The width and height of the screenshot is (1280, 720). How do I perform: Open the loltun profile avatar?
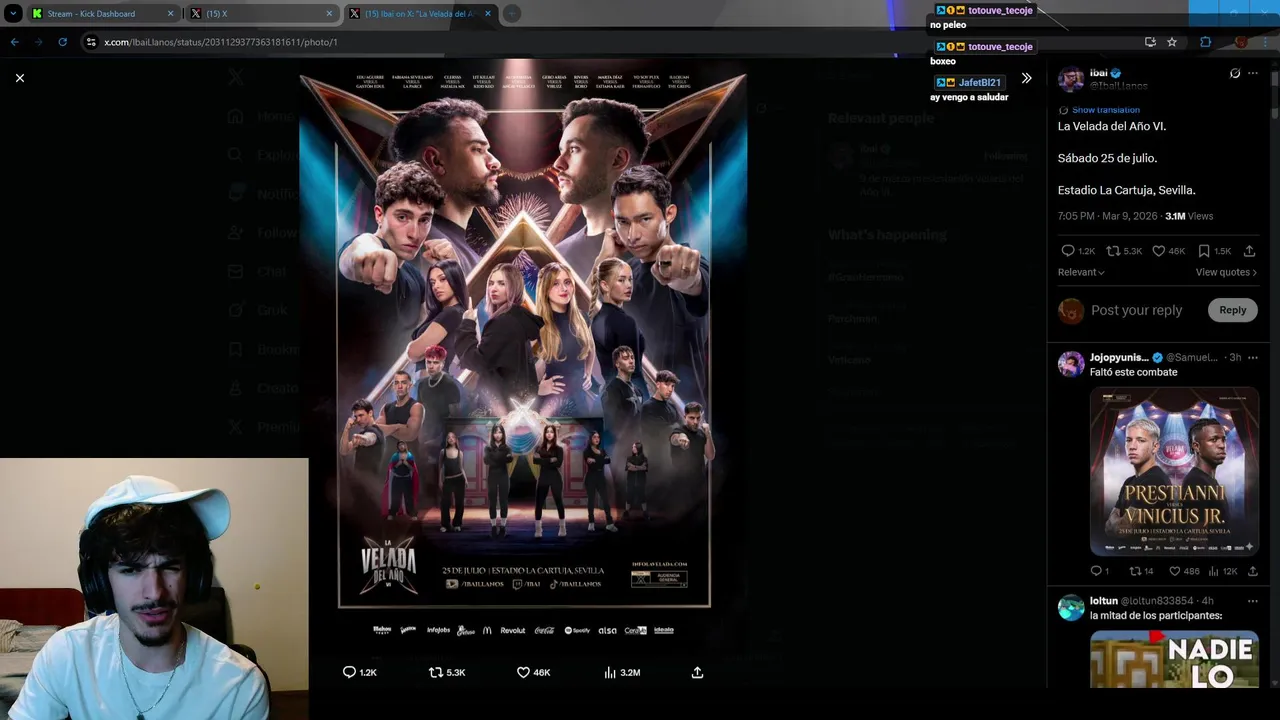coord(1071,607)
